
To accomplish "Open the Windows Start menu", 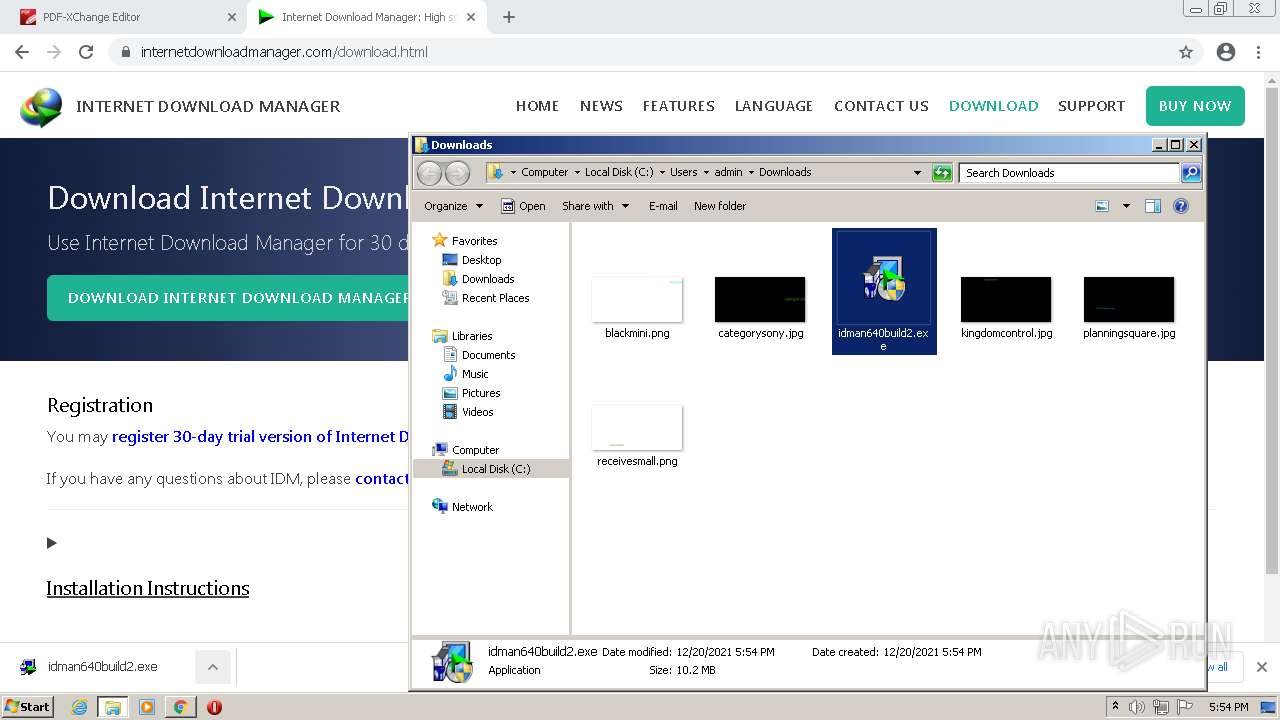I will coord(27,707).
